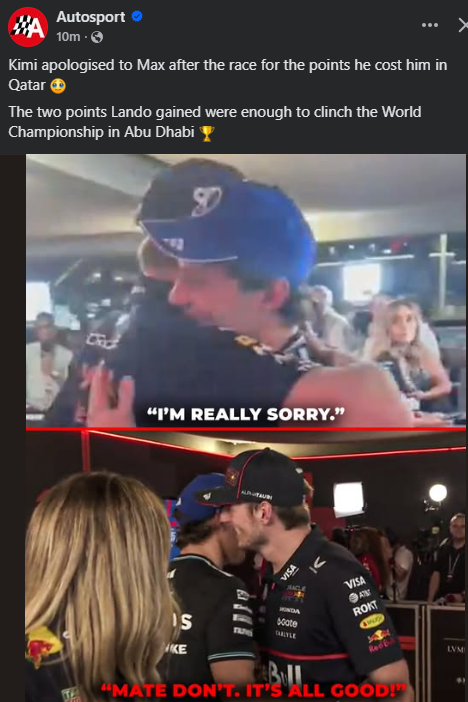Check the globe public audience icon
Screen dimensions: 468x702
[97, 37]
